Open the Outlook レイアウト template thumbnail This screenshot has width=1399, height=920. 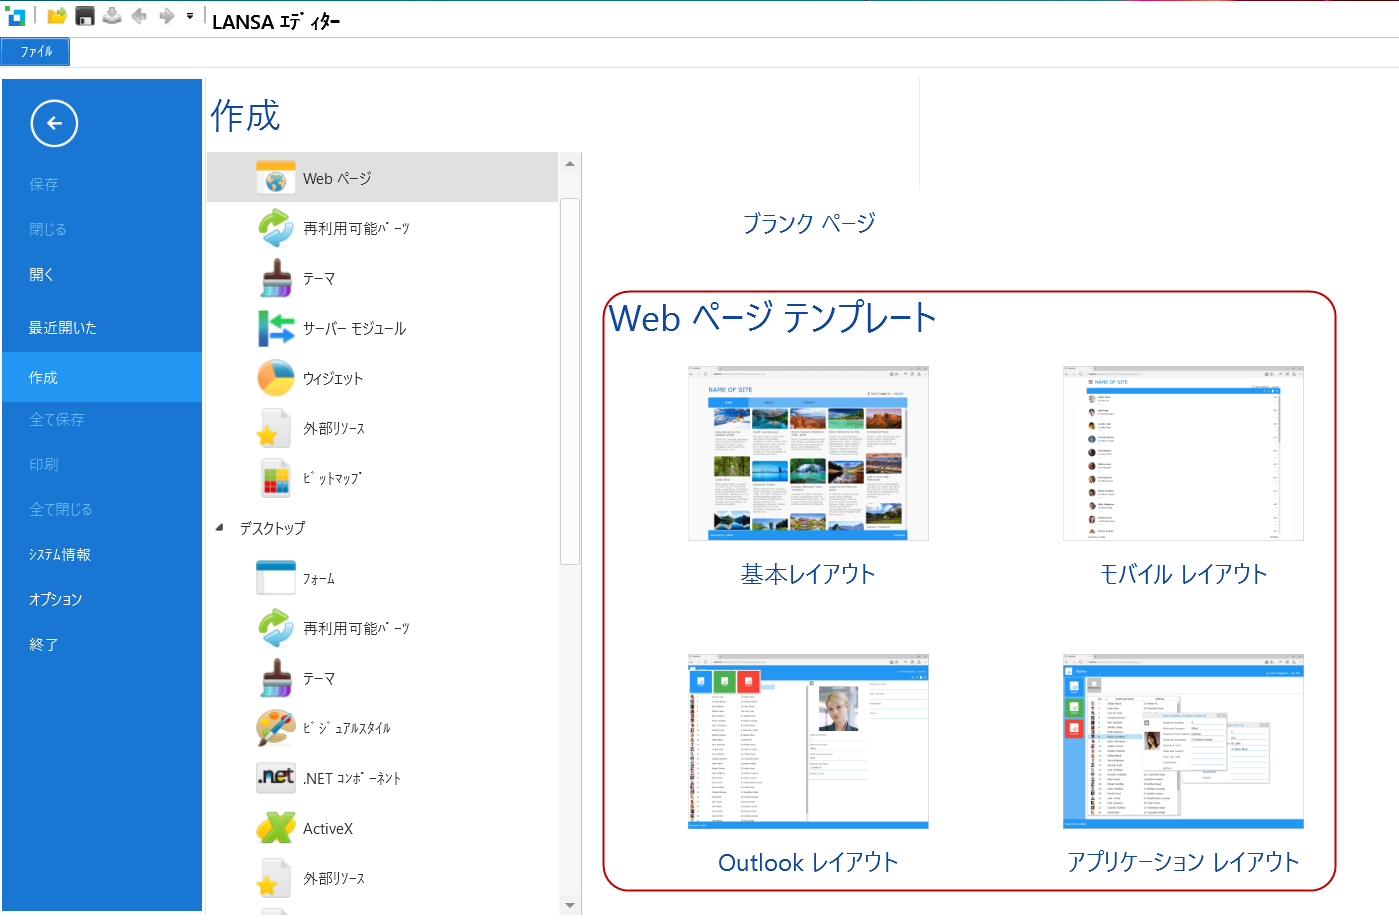808,741
